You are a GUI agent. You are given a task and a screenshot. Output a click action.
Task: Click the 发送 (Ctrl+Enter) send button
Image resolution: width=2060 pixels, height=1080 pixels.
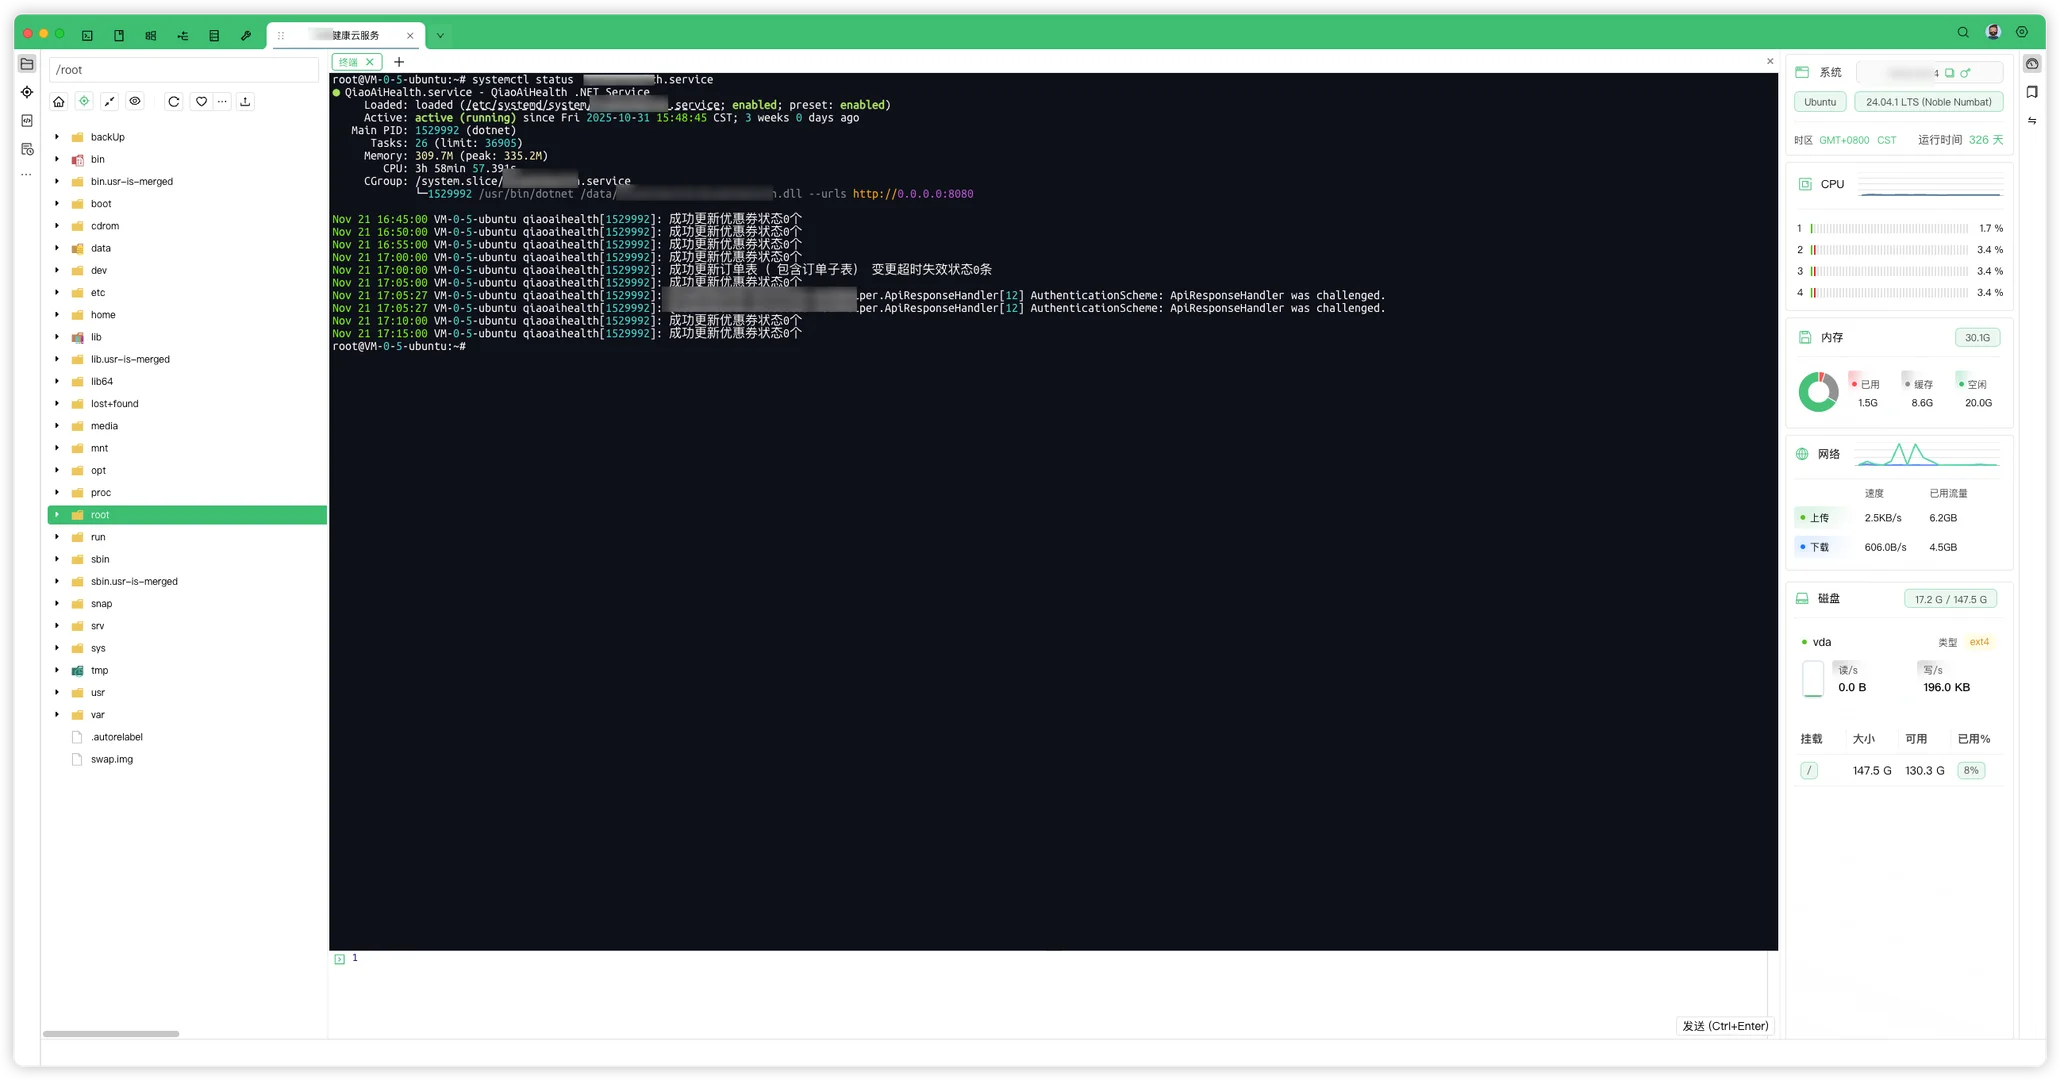click(1725, 1026)
